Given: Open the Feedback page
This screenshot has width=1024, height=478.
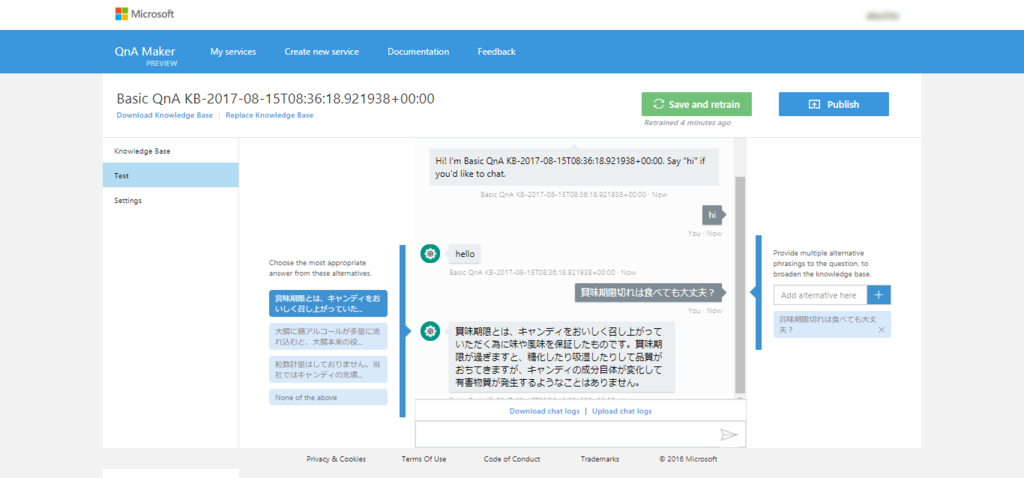Looking at the screenshot, I should click(x=496, y=52).
